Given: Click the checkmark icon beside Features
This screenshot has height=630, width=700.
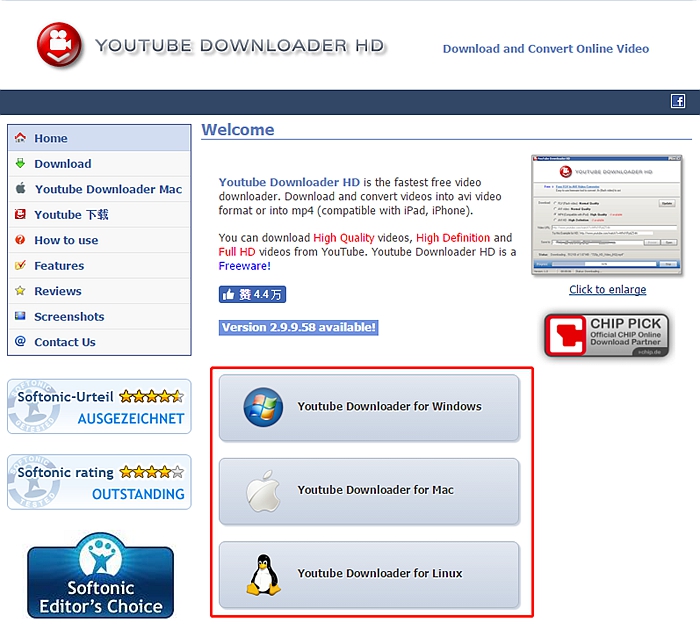Looking at the screenshot, I should [20, 265].
